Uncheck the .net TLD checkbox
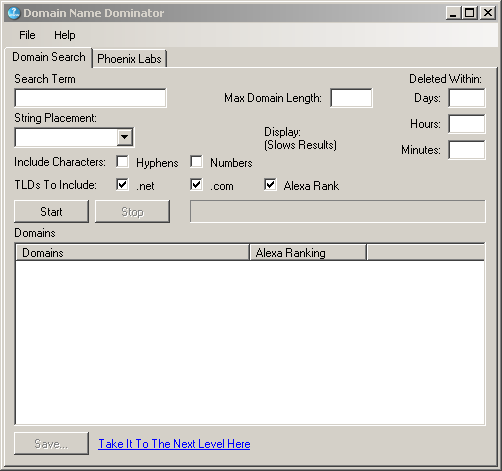Screen dimensions: 502x471 coord(122,184)
